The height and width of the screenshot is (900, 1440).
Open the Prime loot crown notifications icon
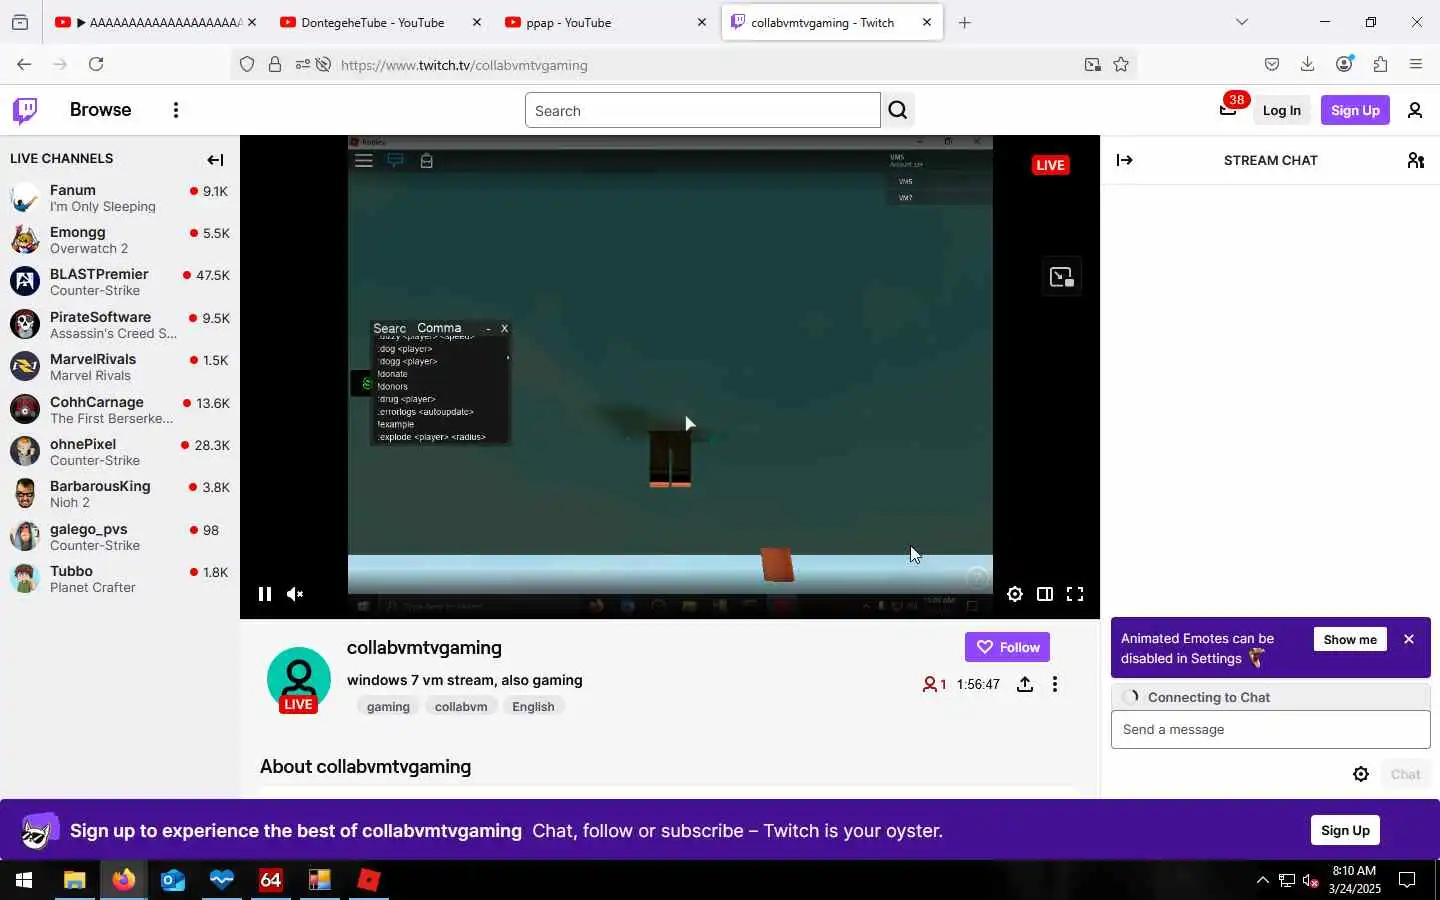(x=1228, y=110)
